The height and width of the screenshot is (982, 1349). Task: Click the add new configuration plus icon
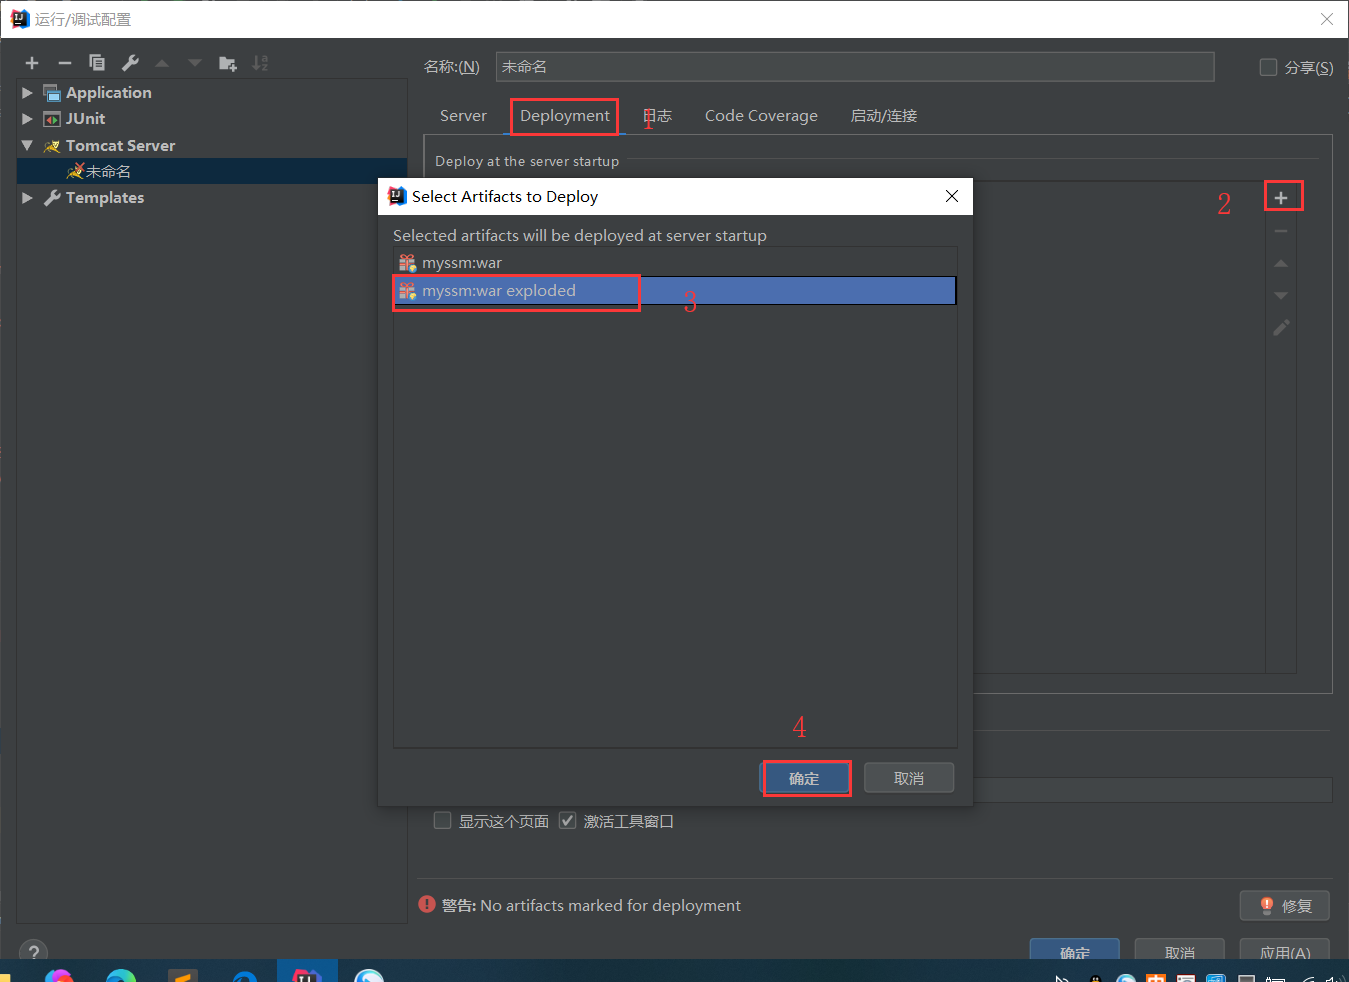31,62
